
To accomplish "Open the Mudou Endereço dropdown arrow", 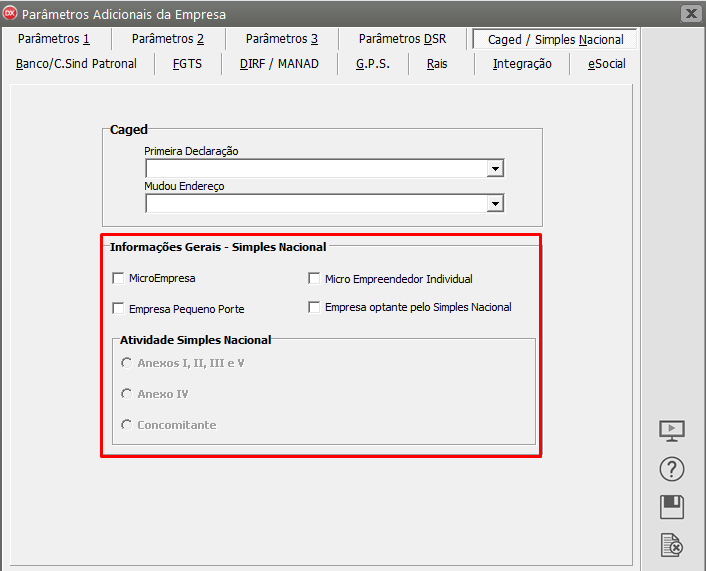I will click(x=494, y=204).
